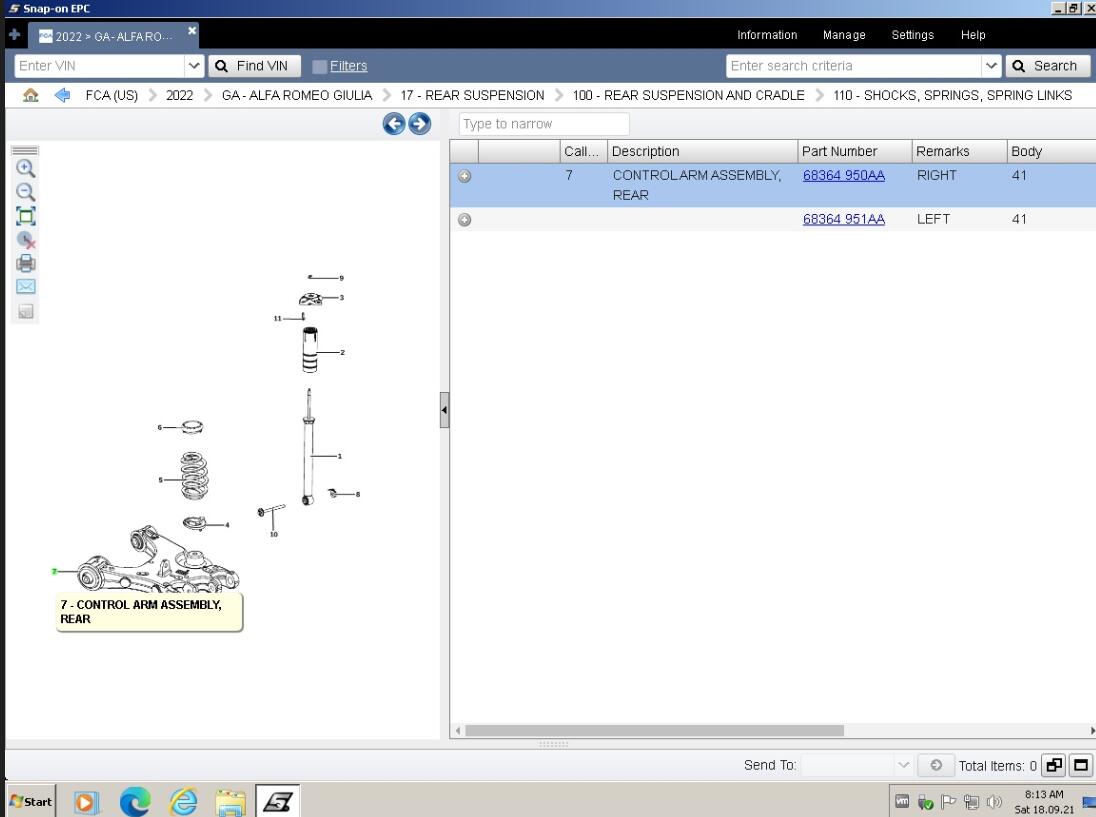Click the disabled image tool icon
The width and height of the screenshot is (1096, 817).
25,311
